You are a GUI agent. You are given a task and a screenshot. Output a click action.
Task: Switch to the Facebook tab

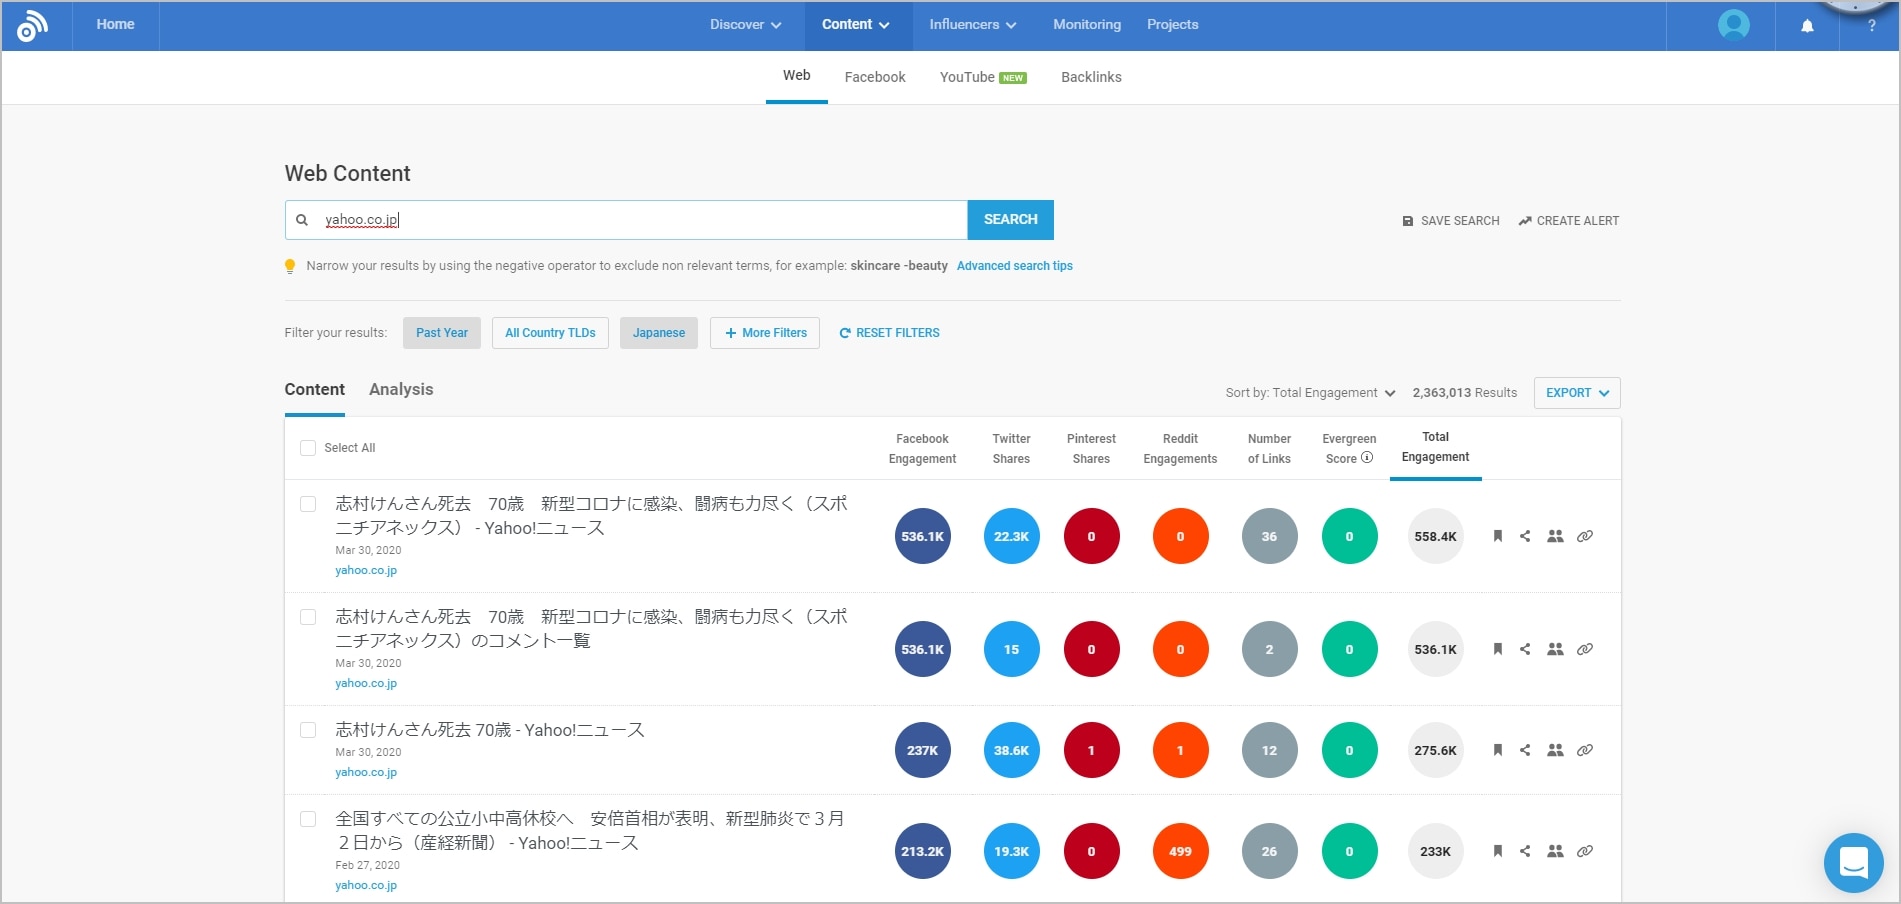coord(875,77)
